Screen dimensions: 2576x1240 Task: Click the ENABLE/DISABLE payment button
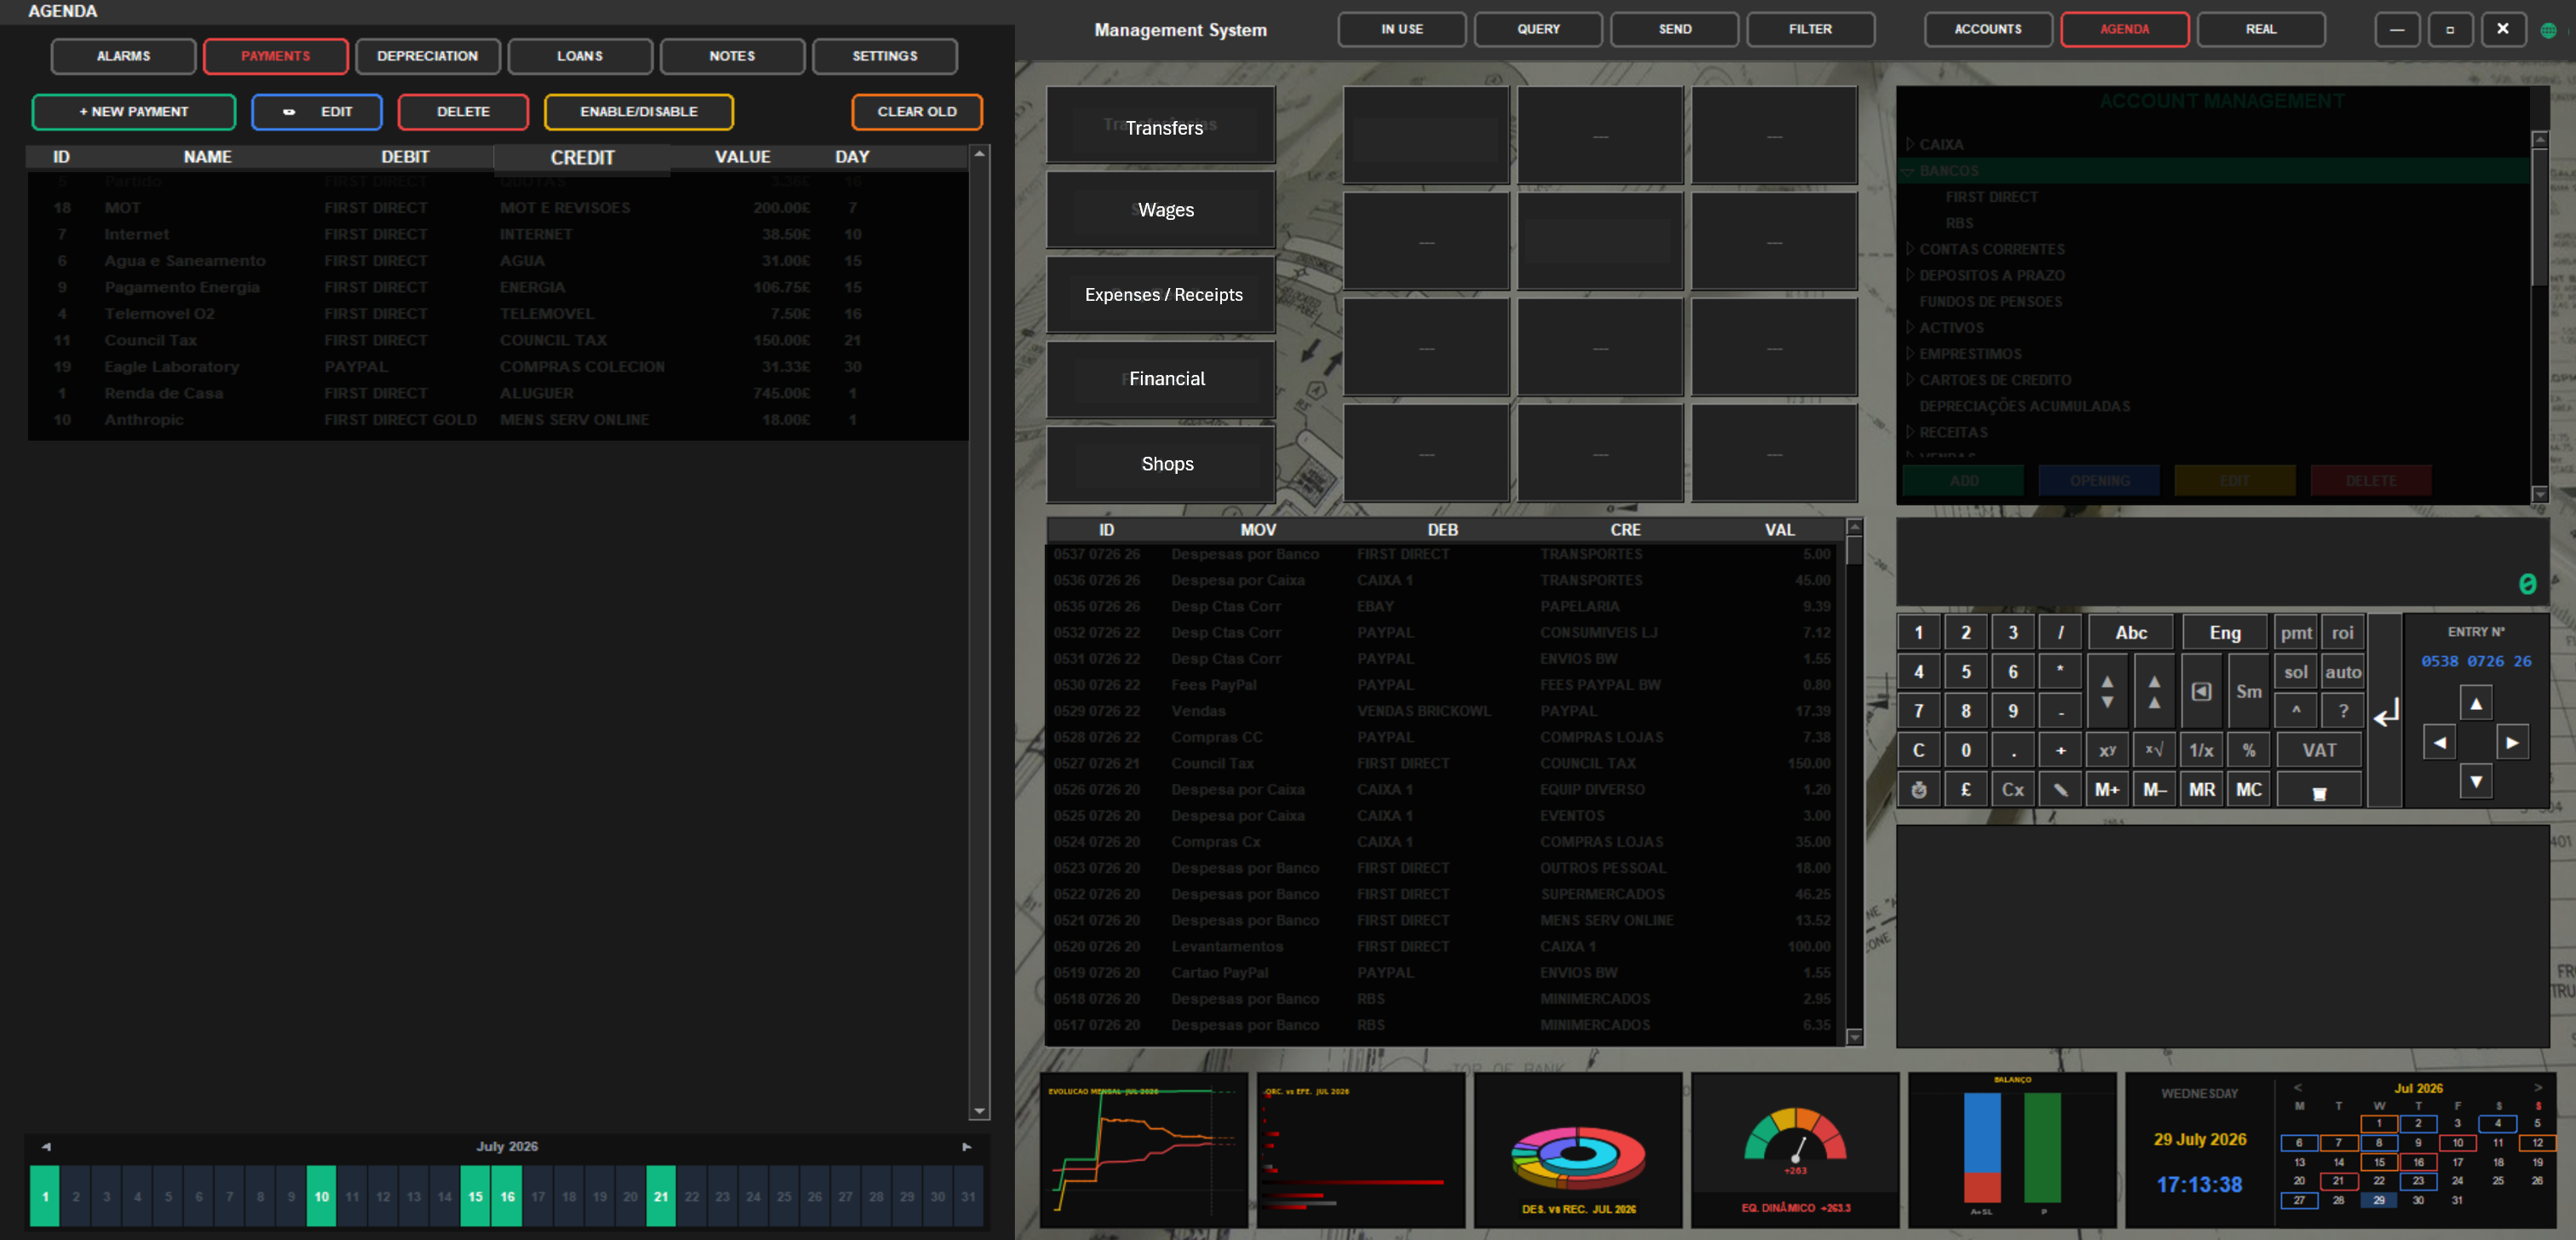coord(639,111)
